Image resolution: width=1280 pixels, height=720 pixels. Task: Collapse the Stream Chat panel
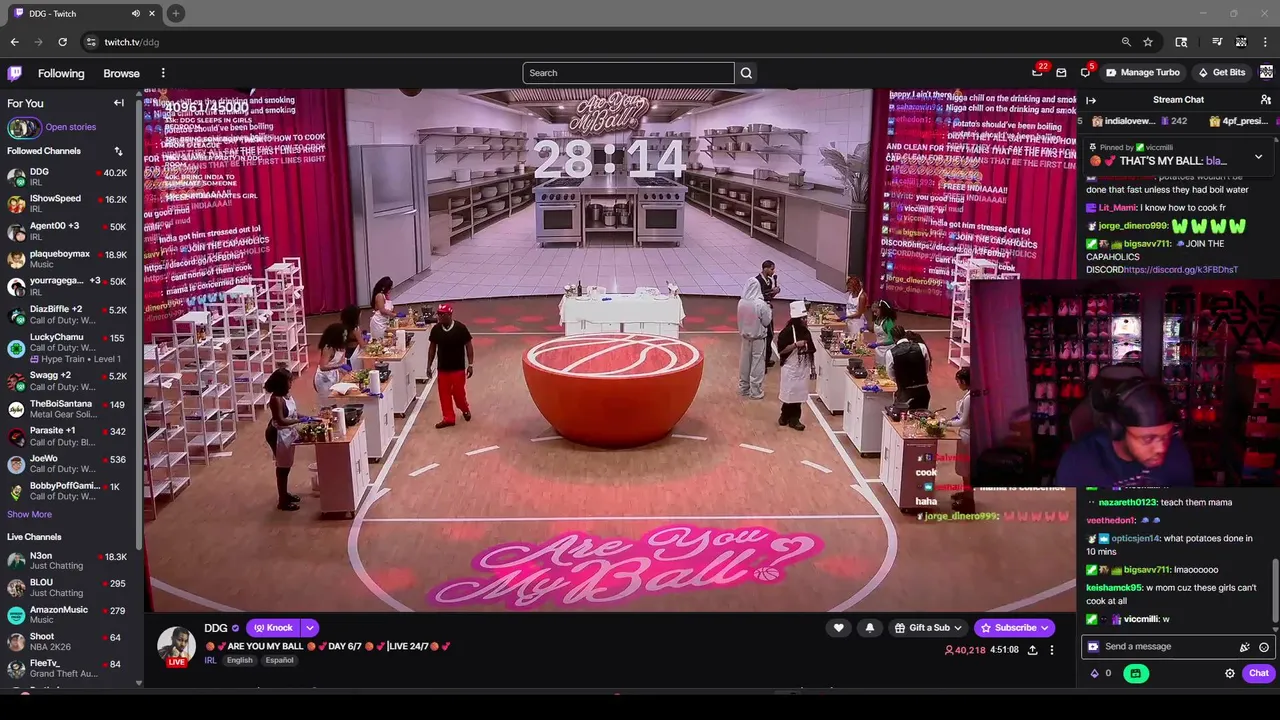[1091, 100]
